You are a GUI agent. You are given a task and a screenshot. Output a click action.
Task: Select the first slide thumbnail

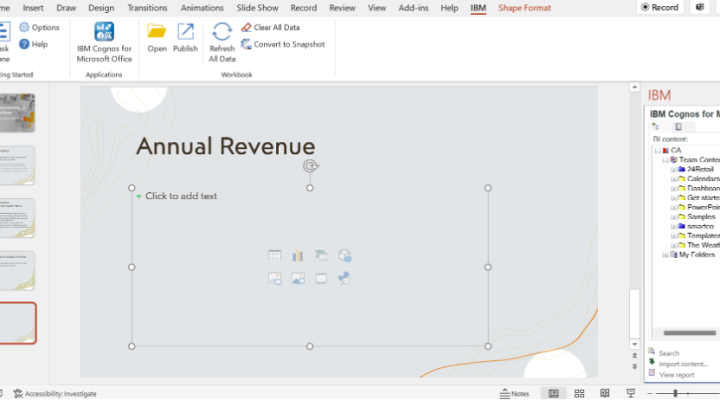click(x=17, y=113)
